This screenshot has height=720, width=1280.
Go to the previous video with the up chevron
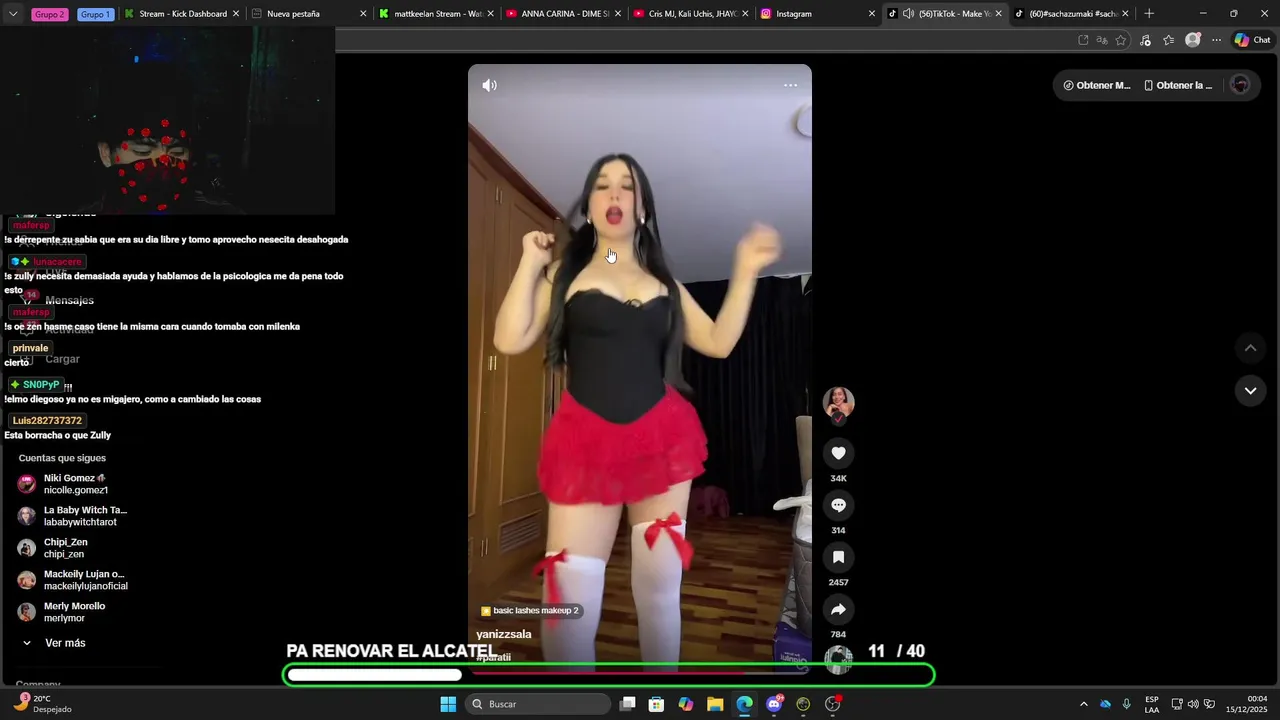pos(1250,348)
